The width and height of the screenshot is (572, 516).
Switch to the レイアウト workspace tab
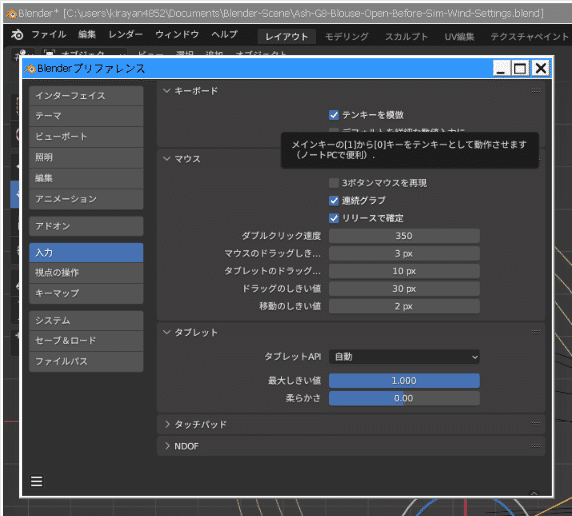pyautogui.click(x=287, y=36)
